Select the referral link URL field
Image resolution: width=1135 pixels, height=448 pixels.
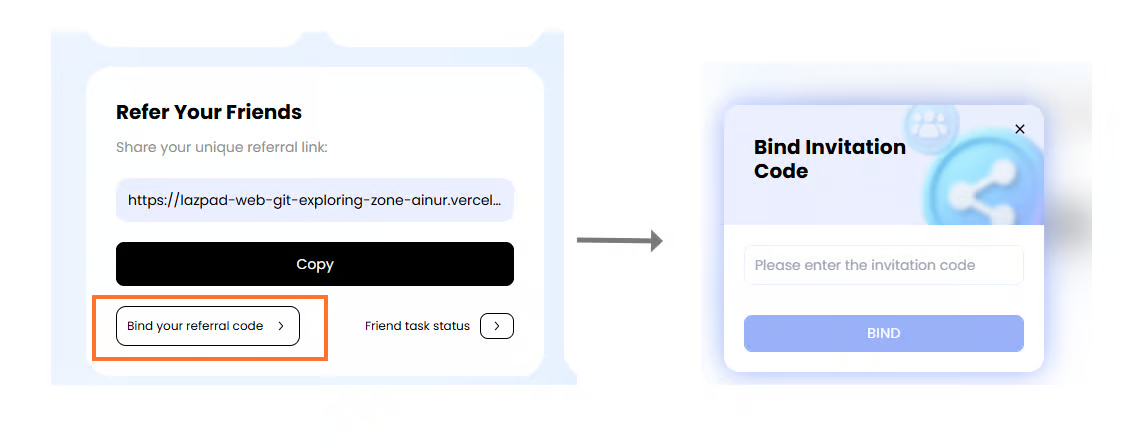[314, 200]
